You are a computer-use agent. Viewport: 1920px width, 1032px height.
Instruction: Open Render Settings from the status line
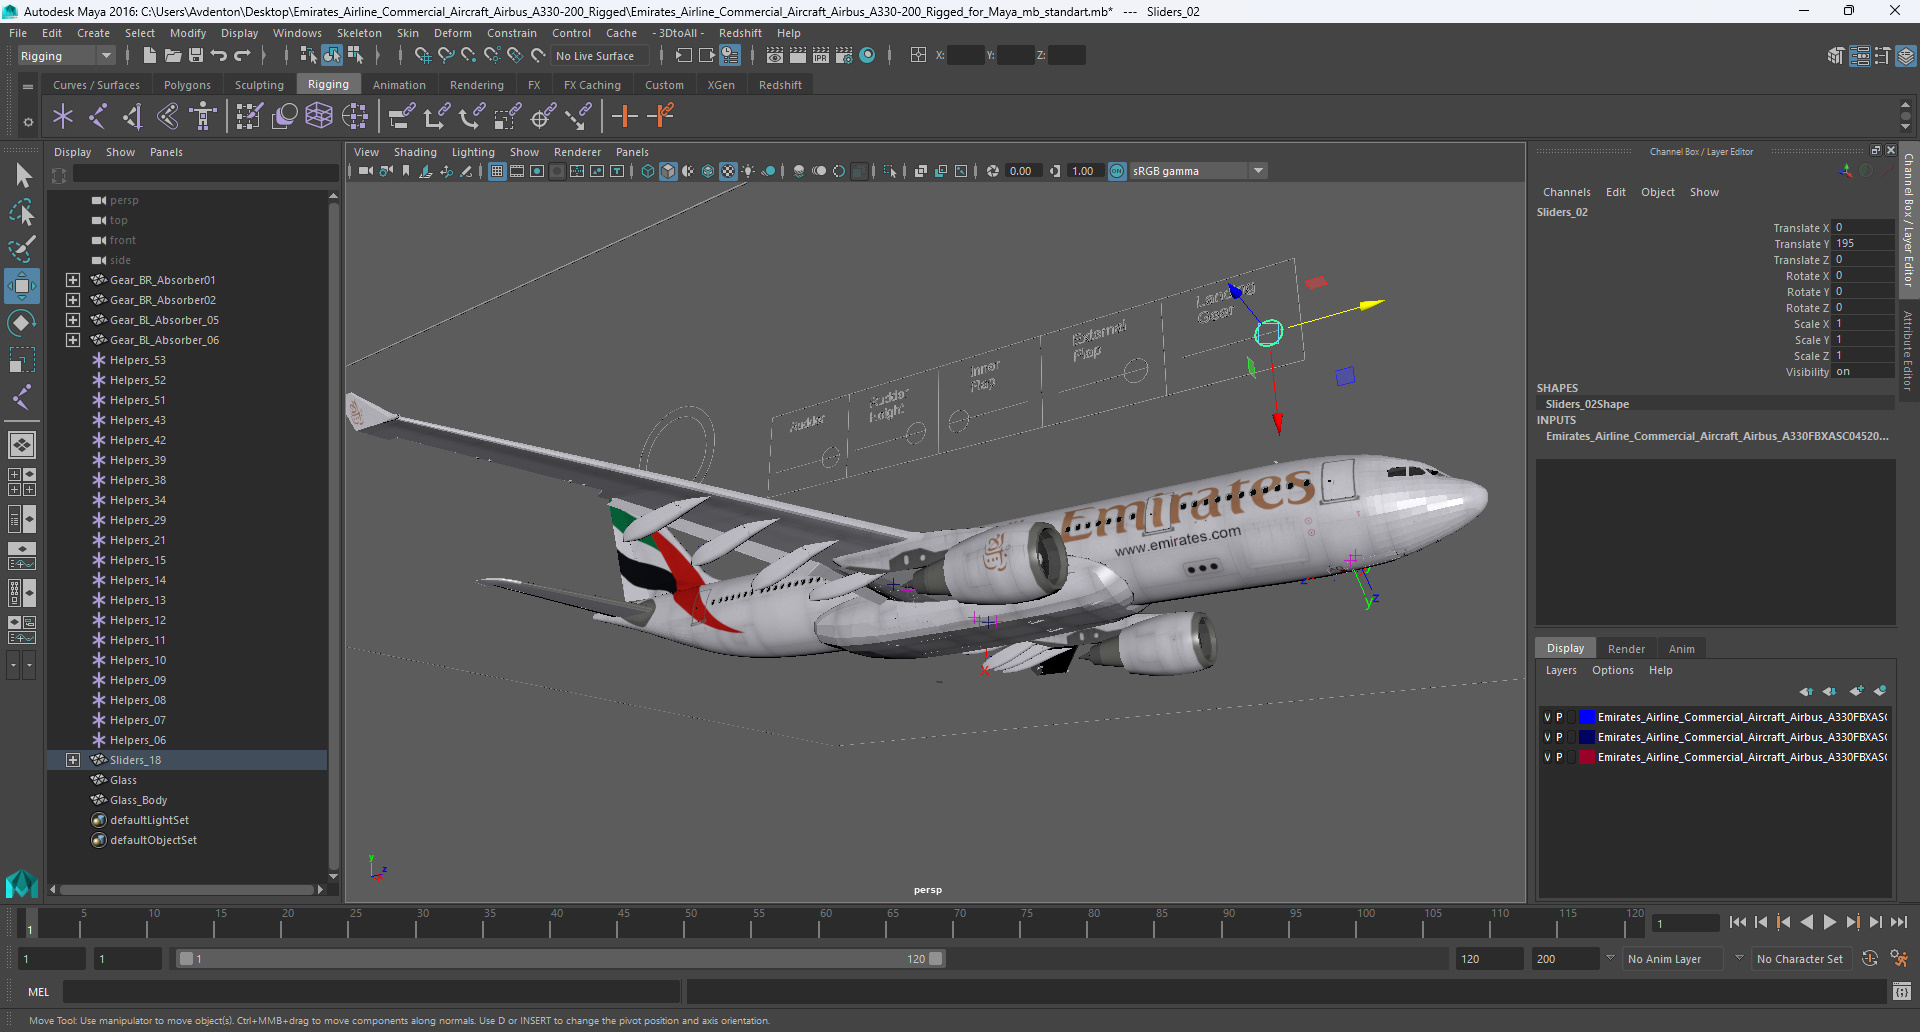[844, 56]
